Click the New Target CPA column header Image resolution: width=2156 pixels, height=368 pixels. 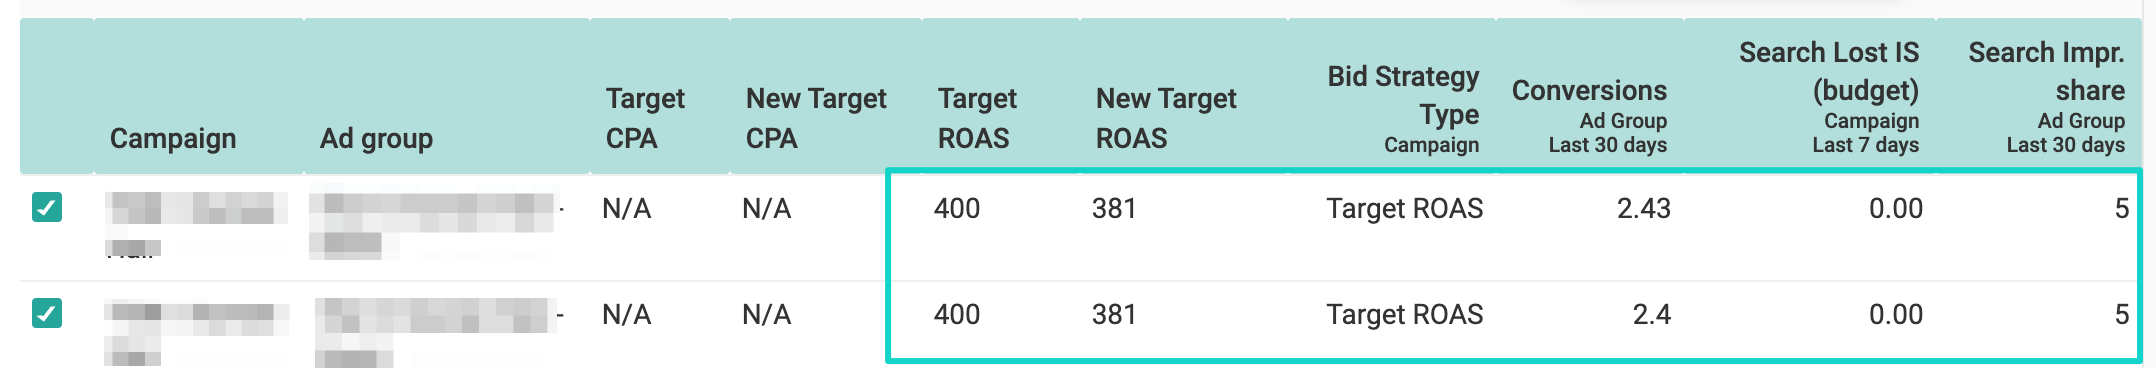[x=816, y=118]
